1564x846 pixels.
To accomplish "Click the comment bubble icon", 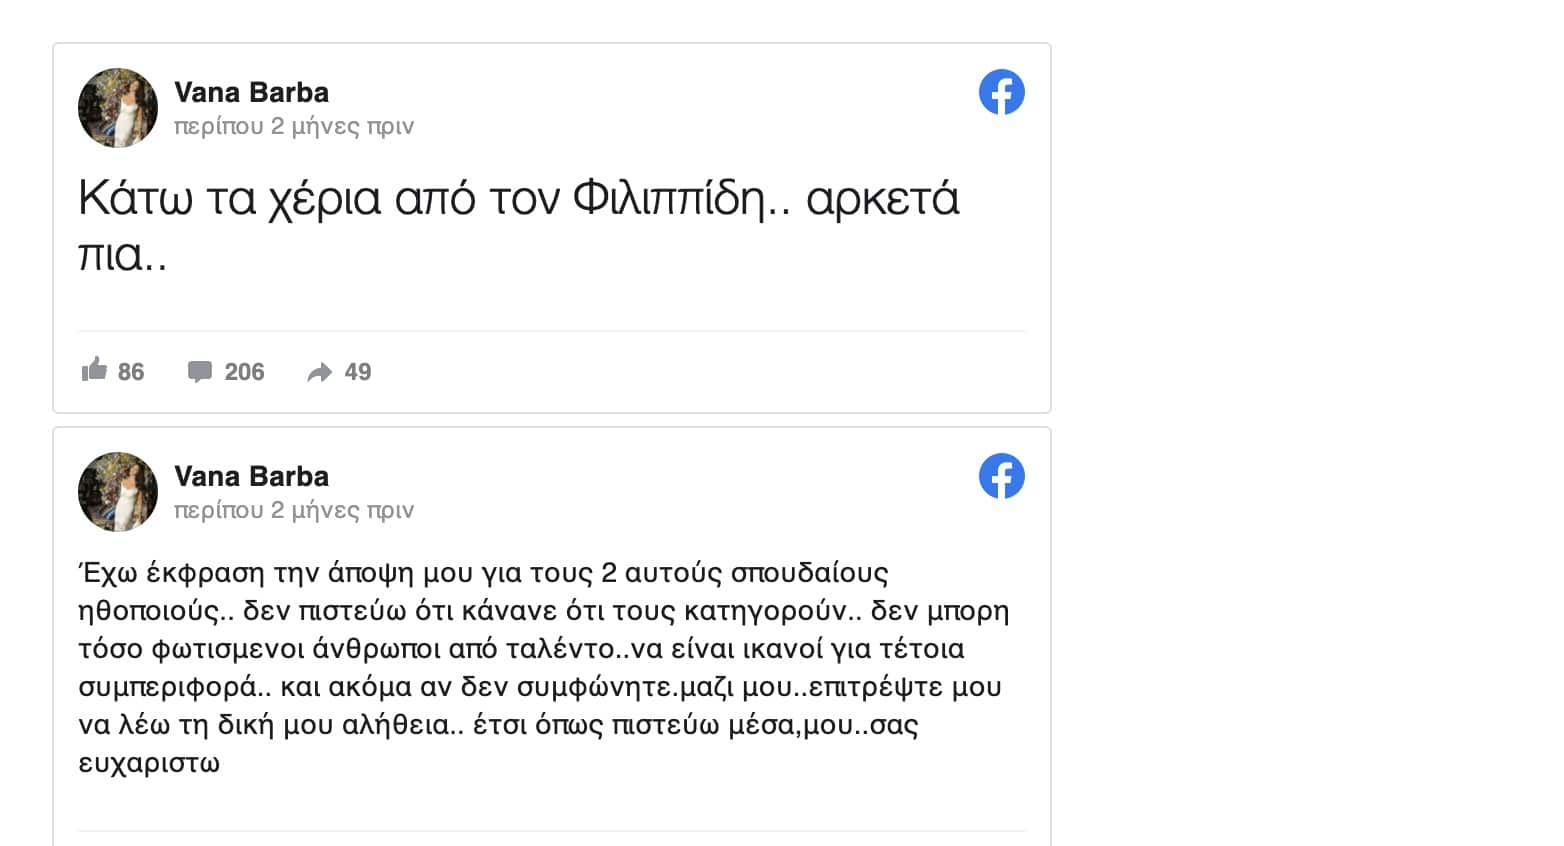I will coord(200,372).
